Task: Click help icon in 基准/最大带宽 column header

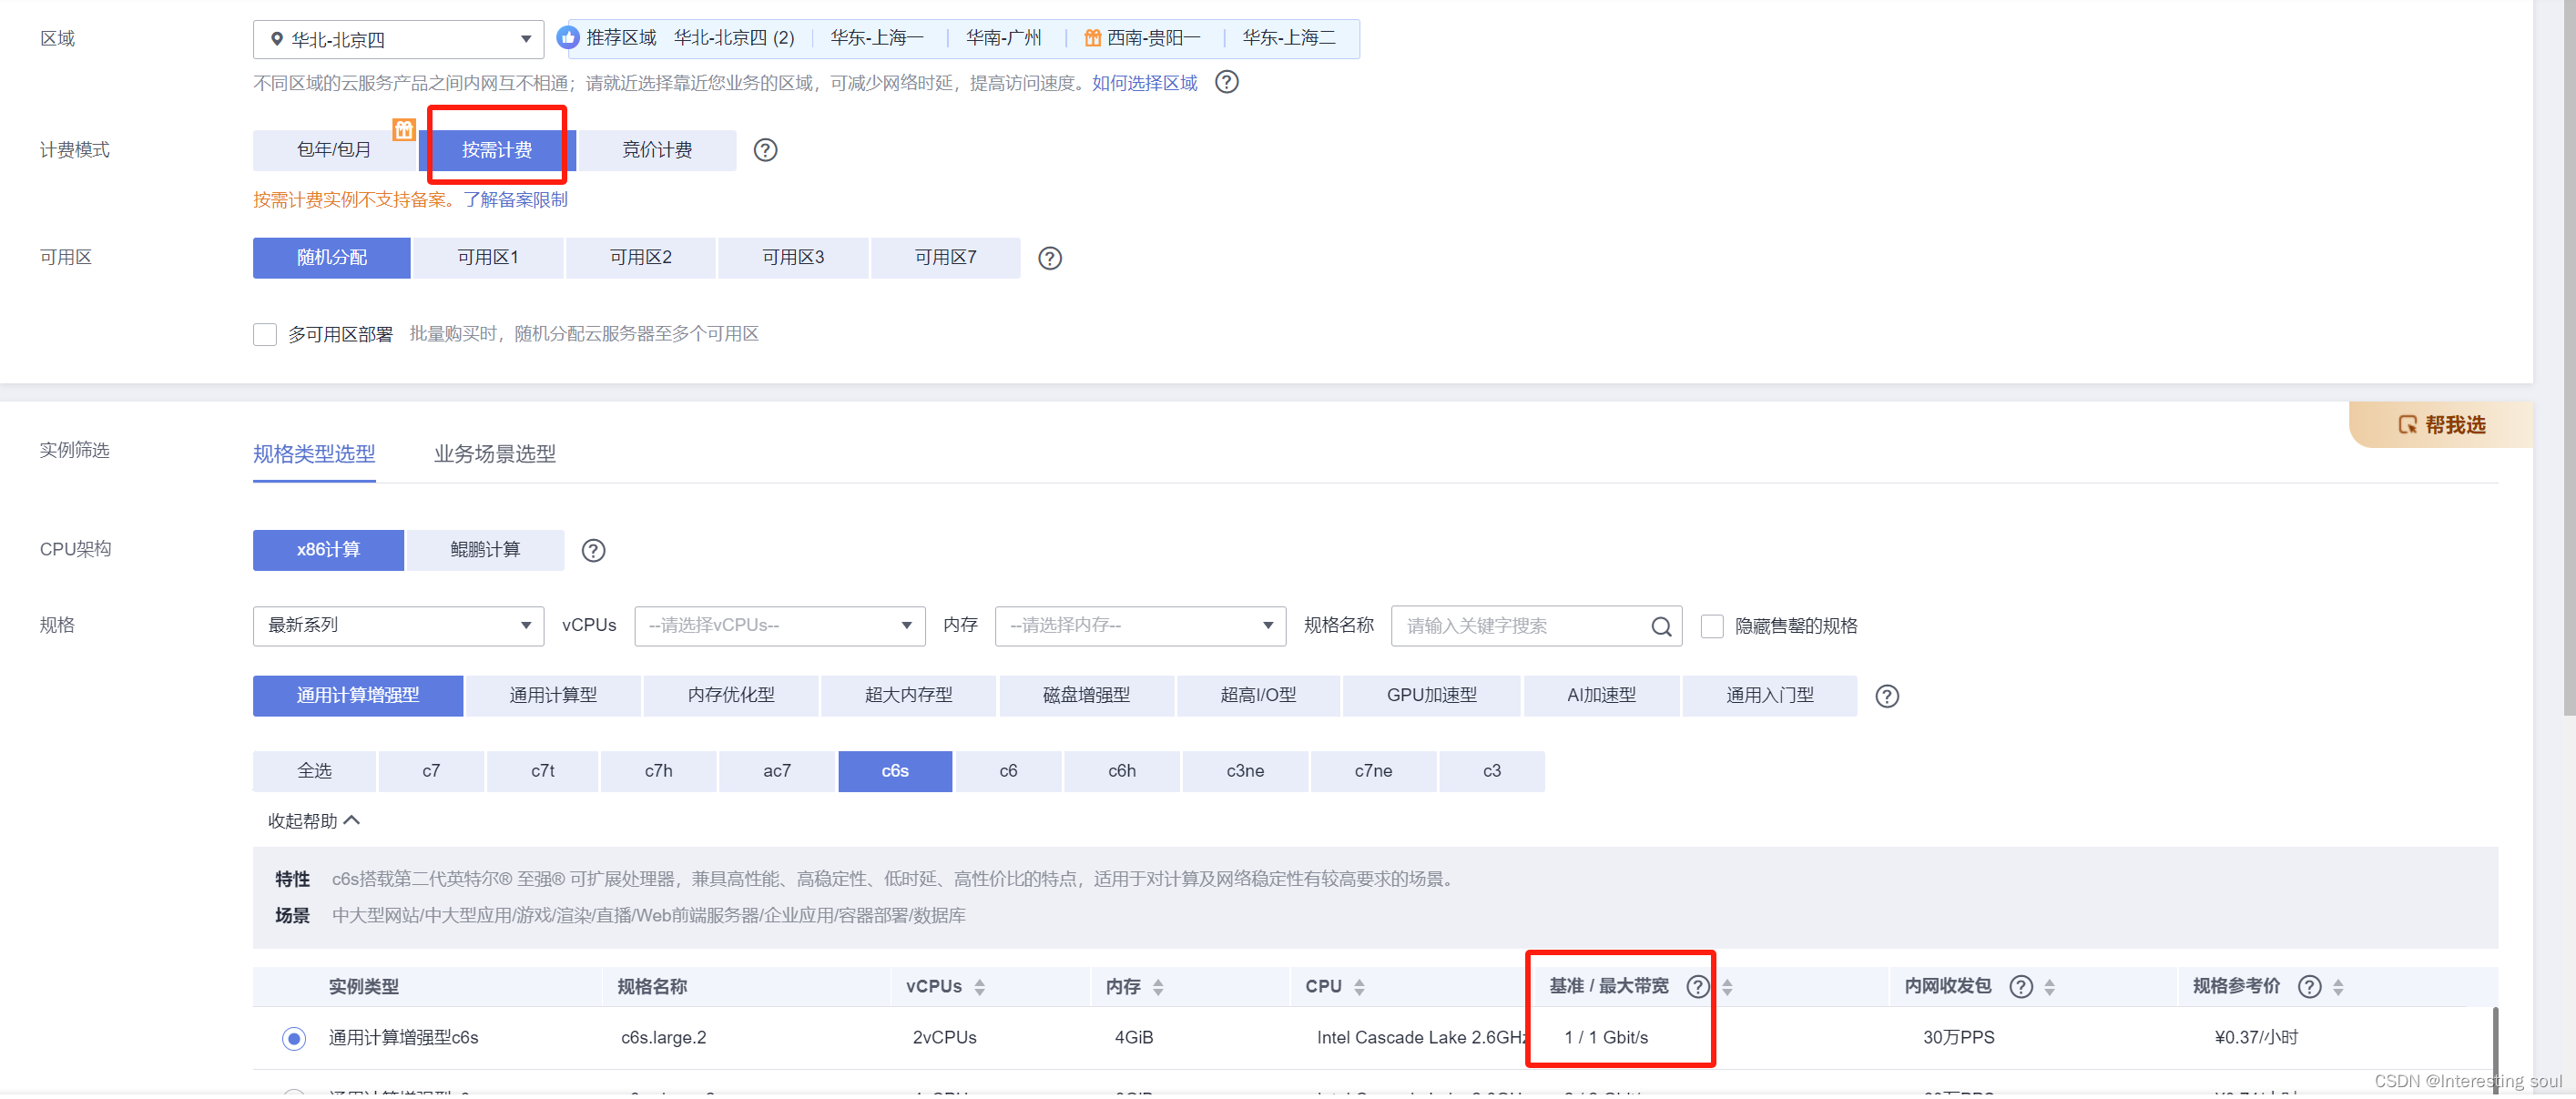Action: tap(1696, 986)
